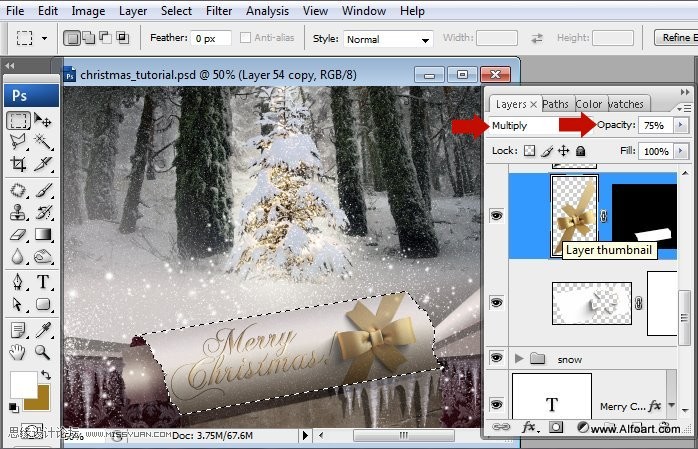Image resolution: width=698 pixels, height=449 pixels.
Task: Select the Dodge tool
Action: pos(43,256)
